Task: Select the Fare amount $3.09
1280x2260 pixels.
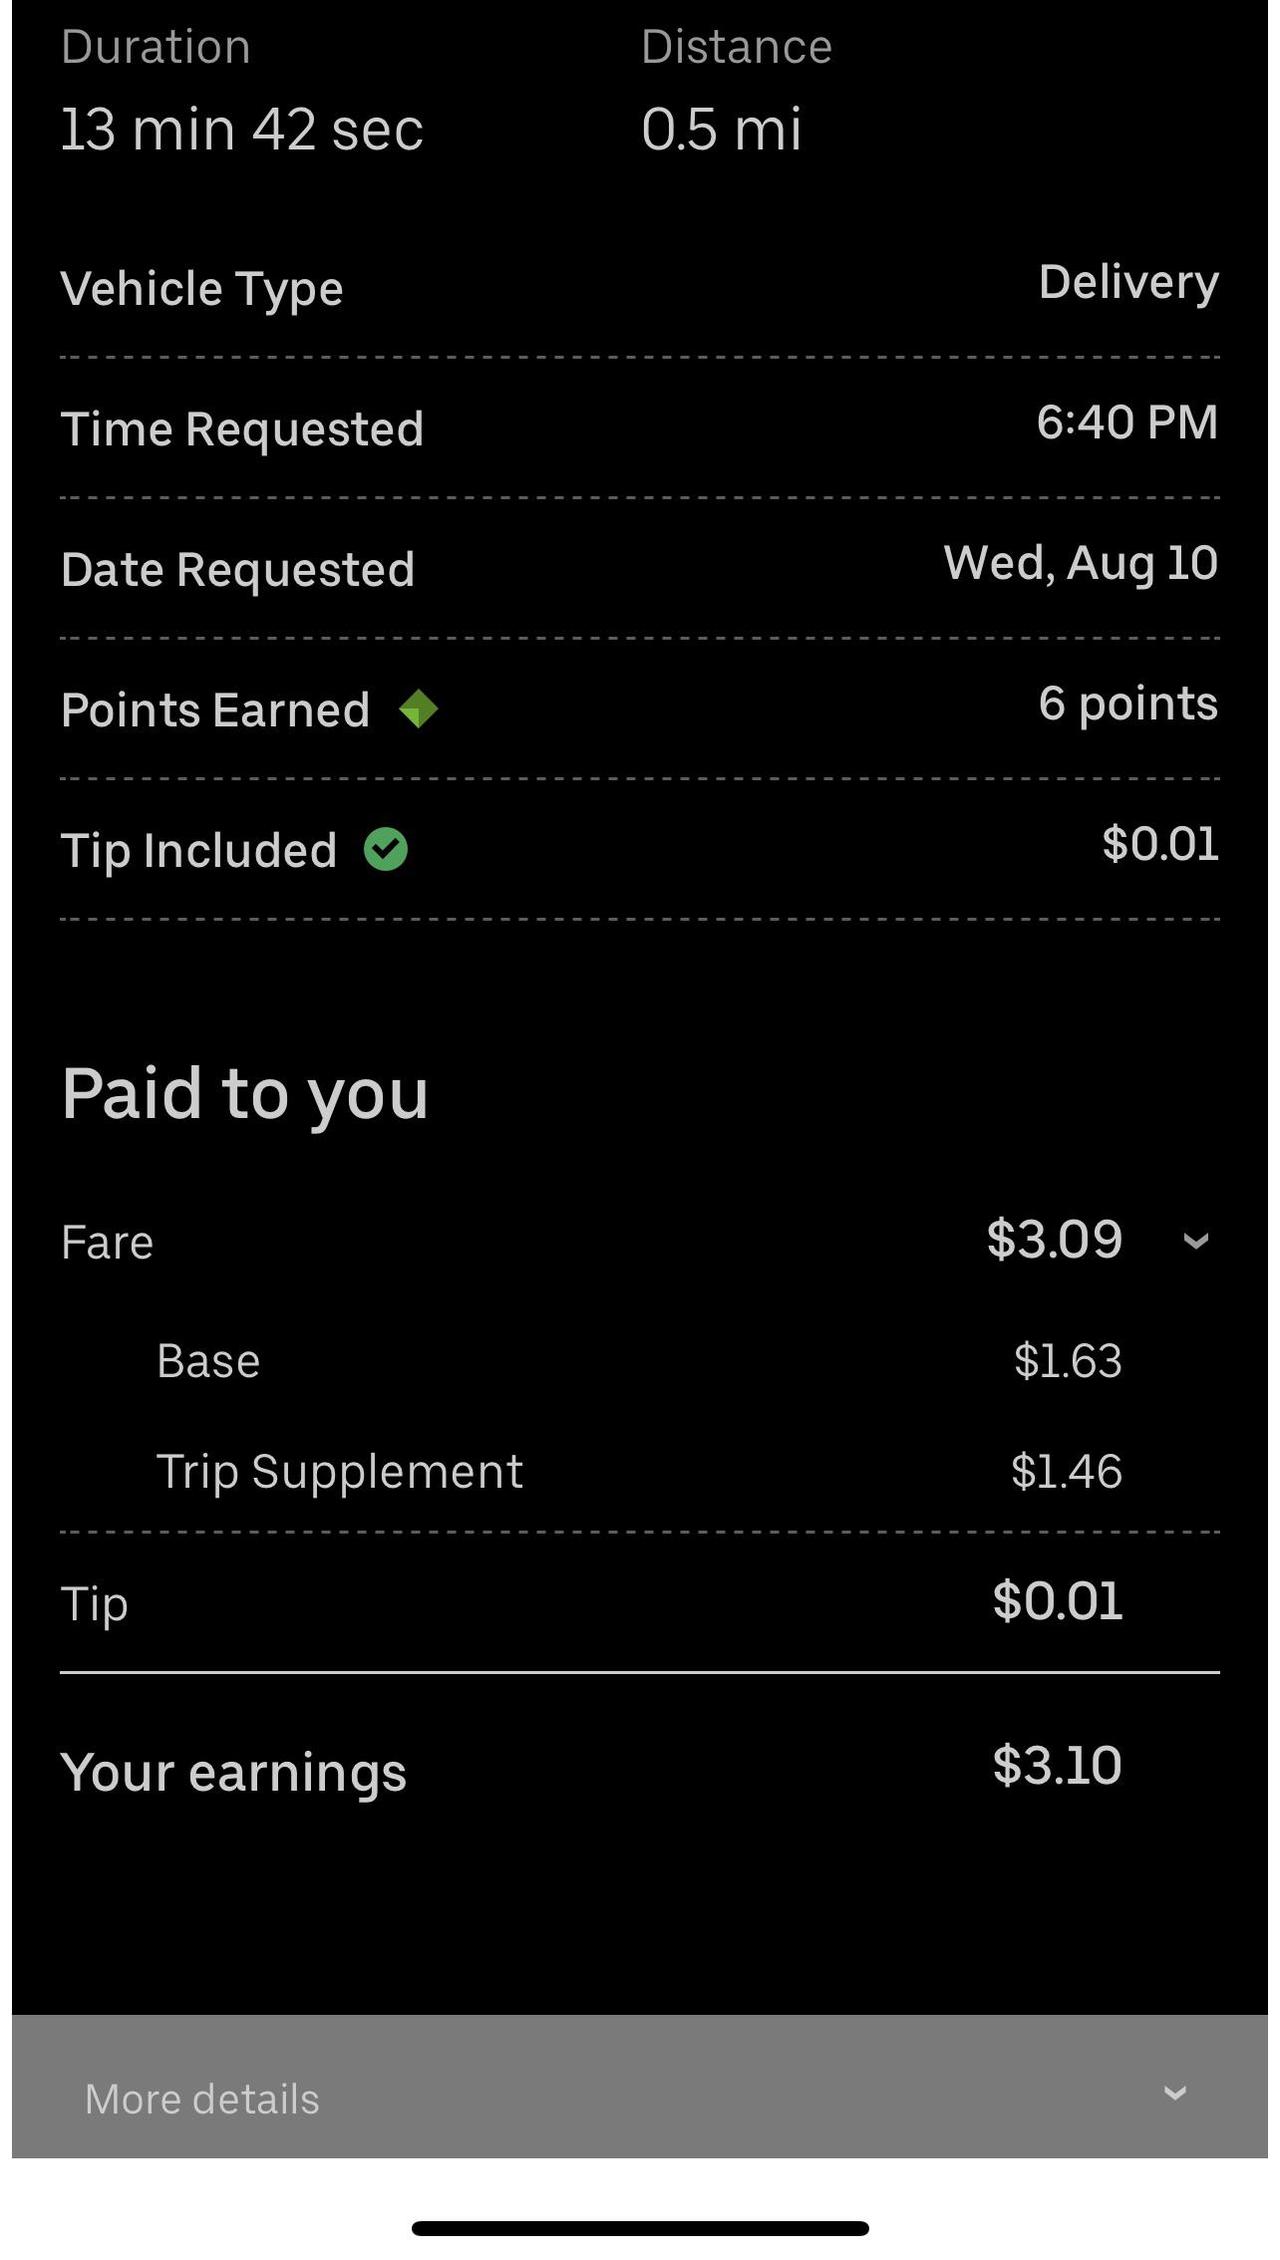Action: click(1054, 1239)
